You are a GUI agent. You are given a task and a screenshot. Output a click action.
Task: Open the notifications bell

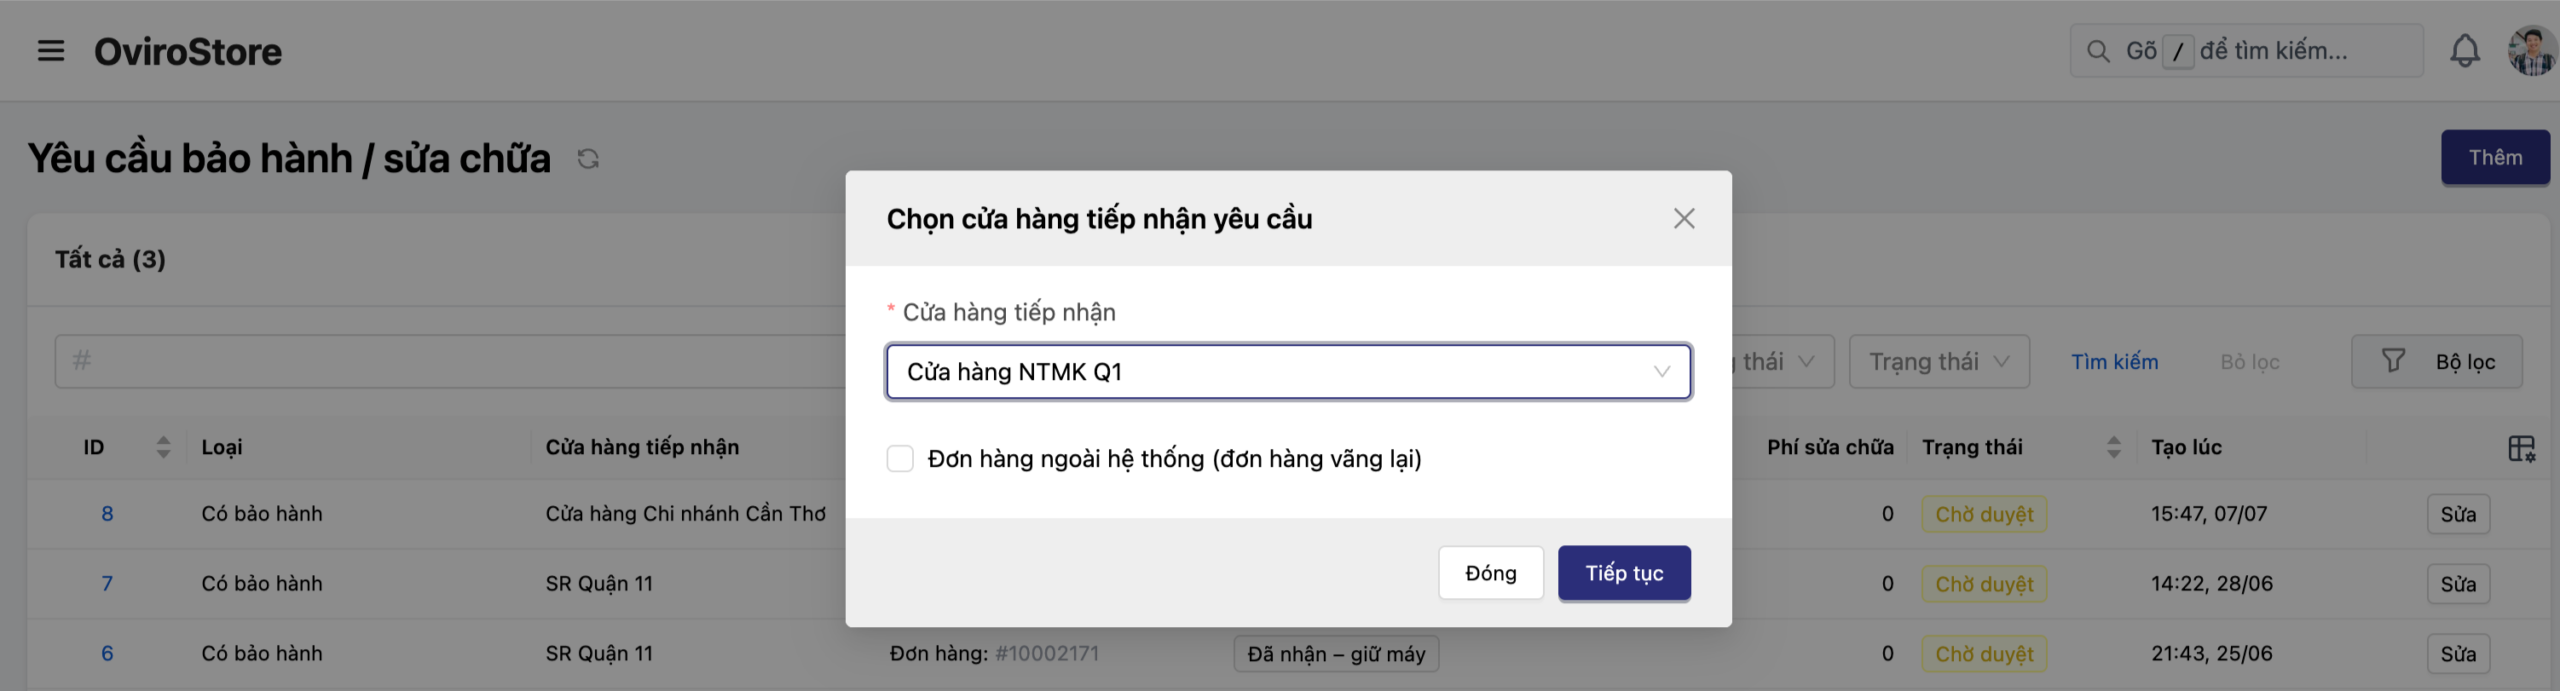(x=2464, y=51)
